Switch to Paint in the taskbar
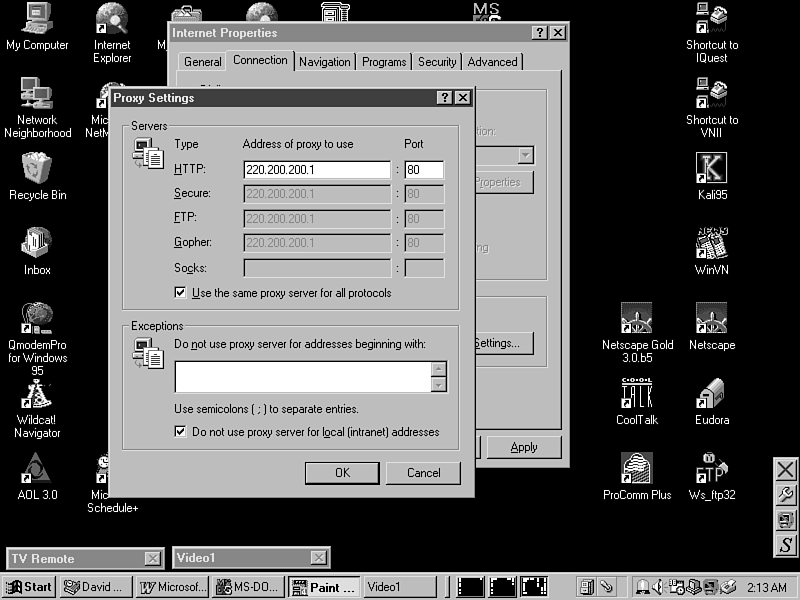 point(324,587)
